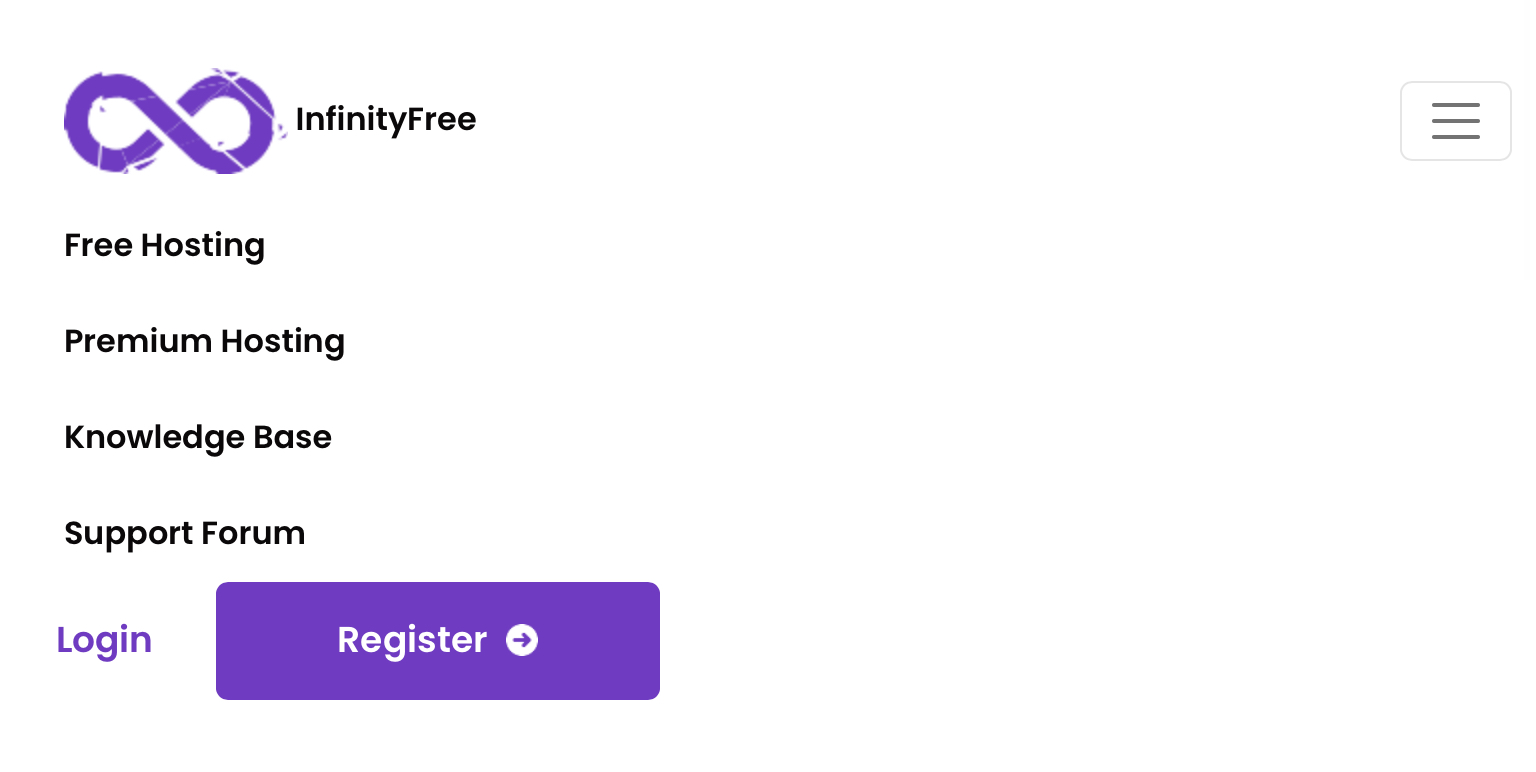Select Free Hosting in the navigation list
The height and width of the screenshot is (772, 1536).
164,245
